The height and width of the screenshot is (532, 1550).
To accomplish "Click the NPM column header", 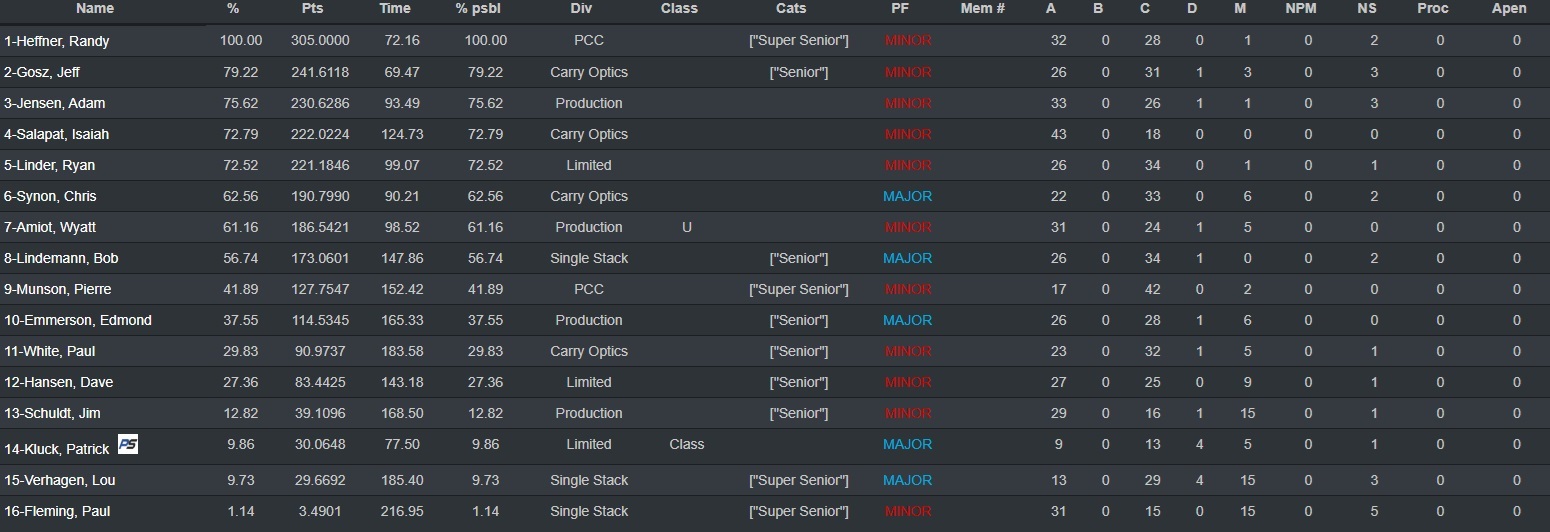I will (1301, 8).
